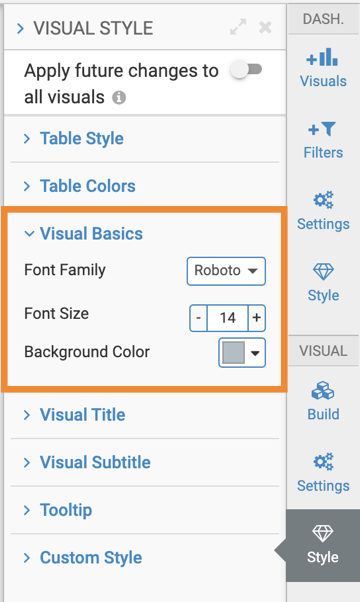Open the dashboard Style diamond icon
Image resolution: width=360 pixels, height=602 pixels.
pyautogui.click(x=323, y=271)
